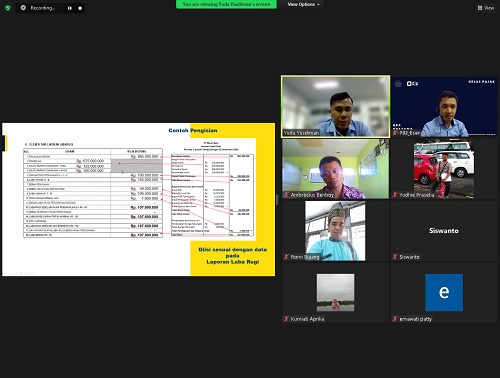The width and height of the screenshot is (500, 378).
Task: Click the grid icon beside View
Action: (x=480, y=8)
